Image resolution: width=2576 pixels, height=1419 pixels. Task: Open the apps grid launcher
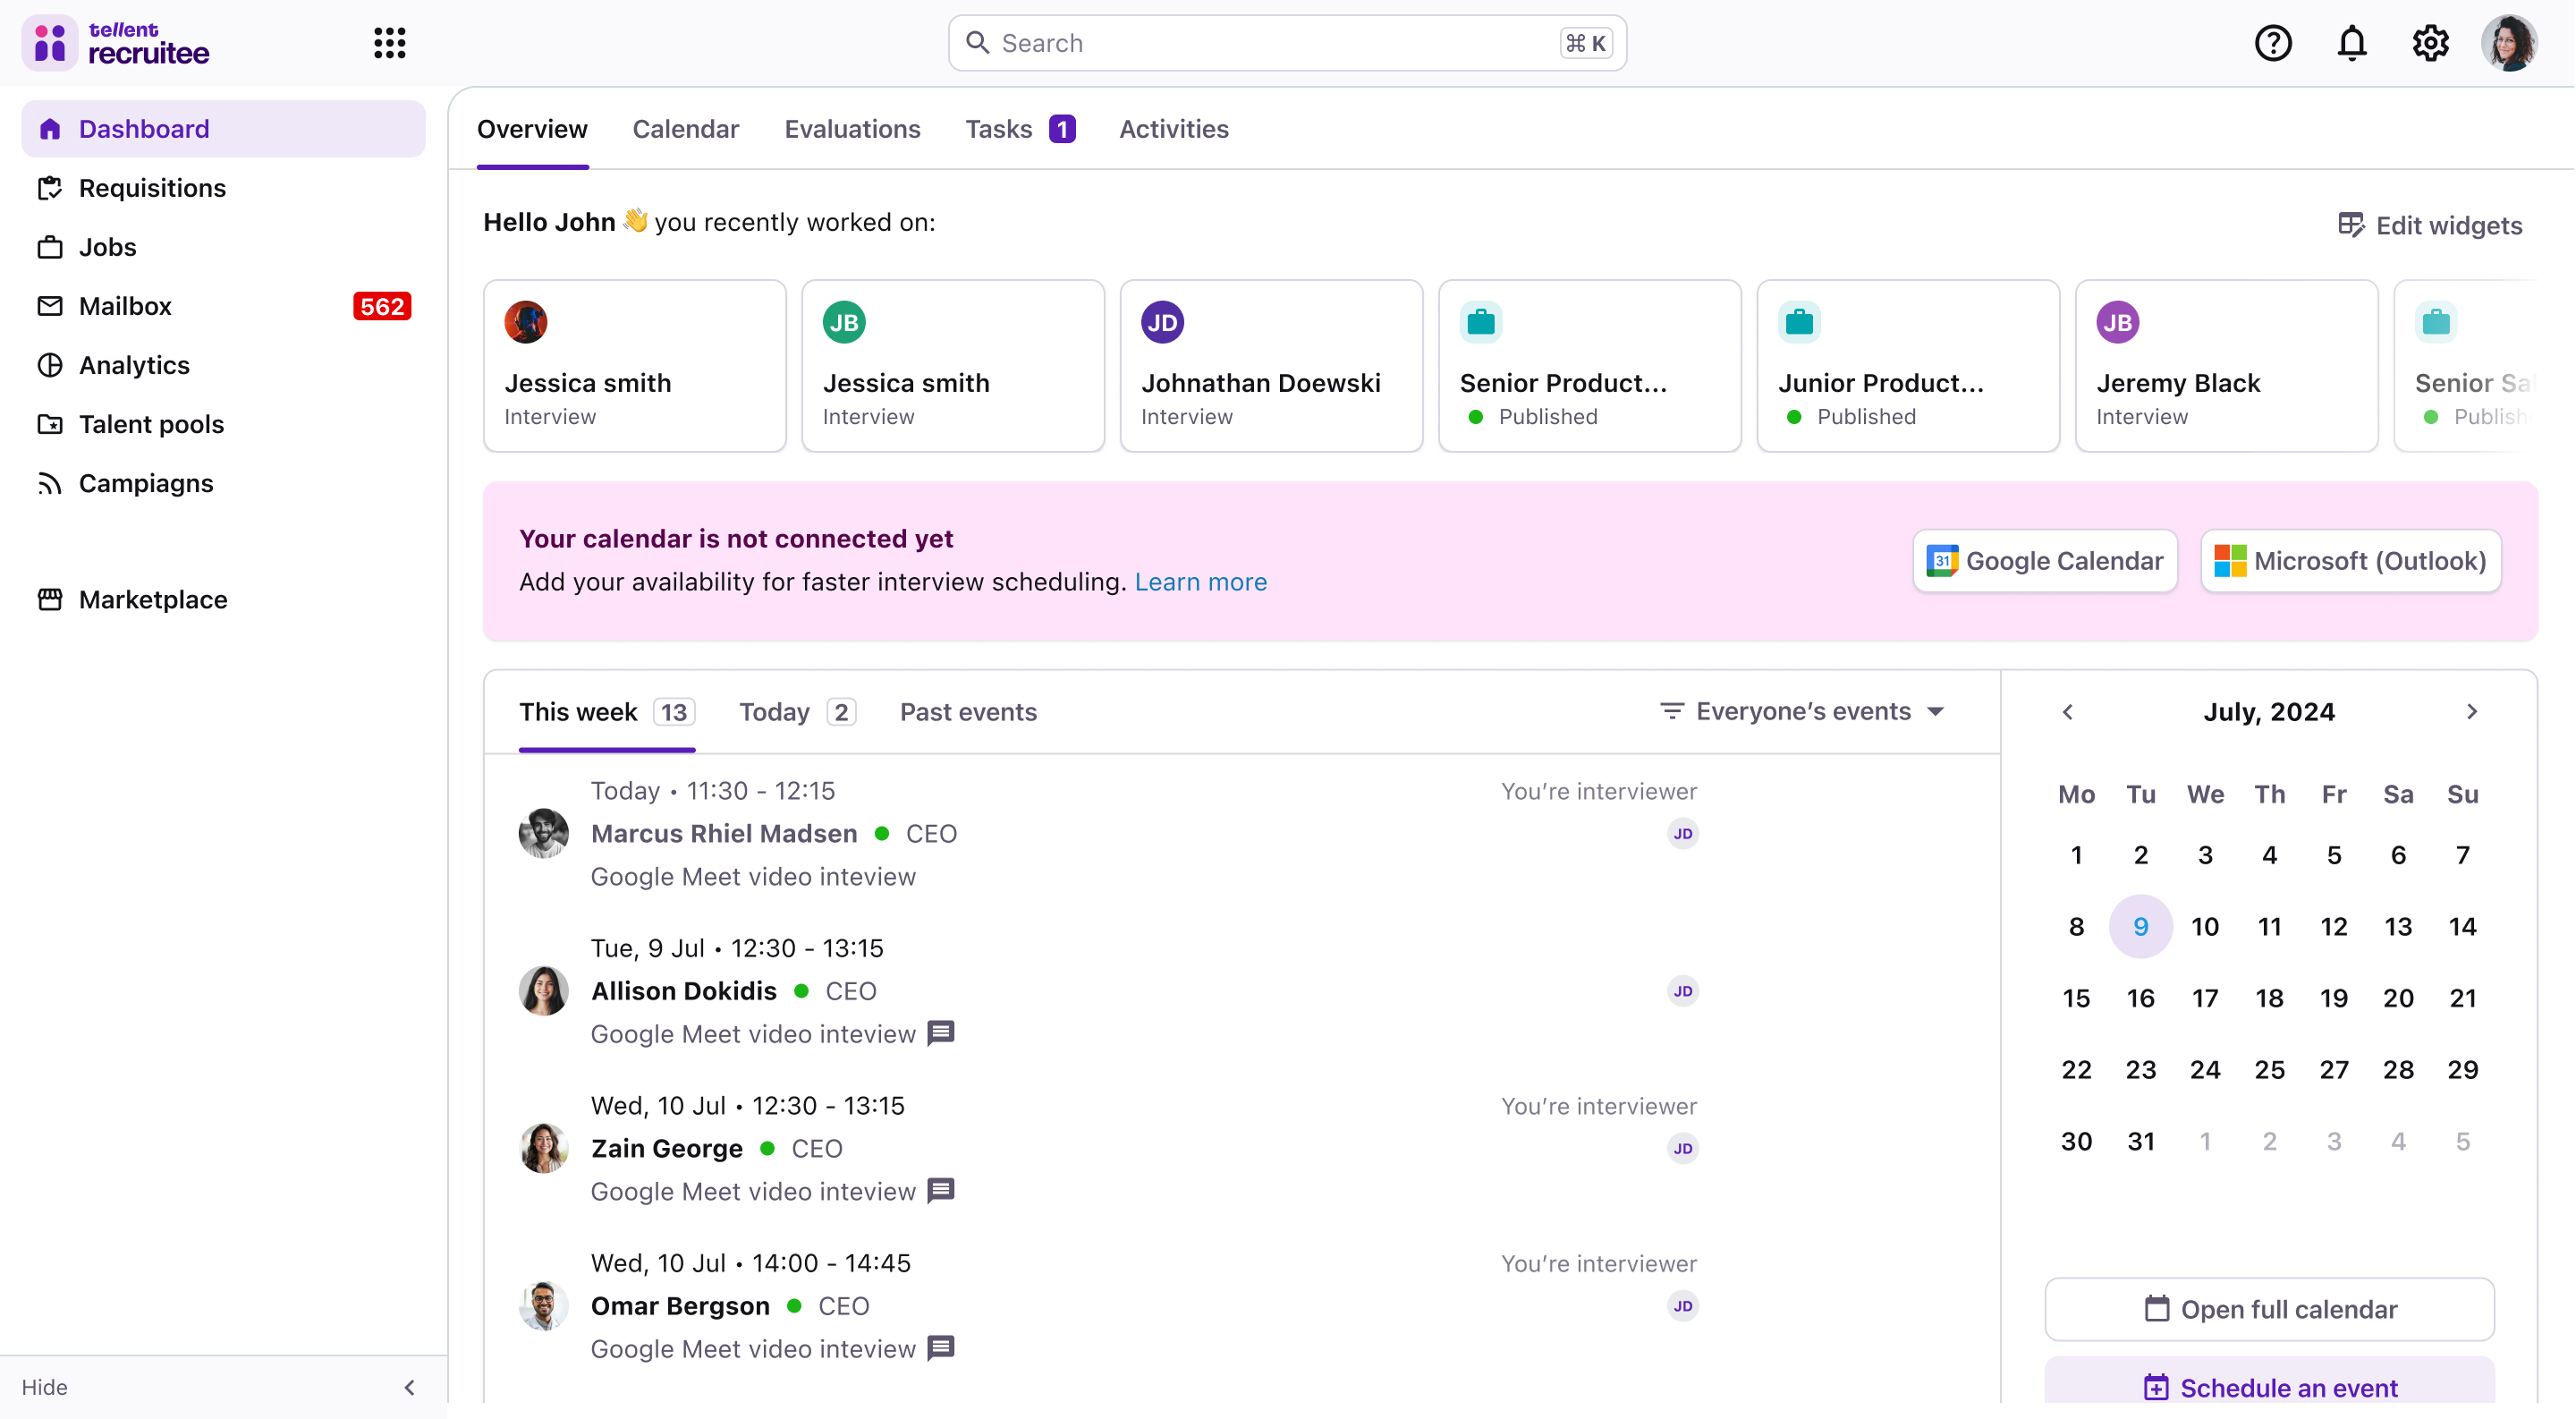click(389, 43)
